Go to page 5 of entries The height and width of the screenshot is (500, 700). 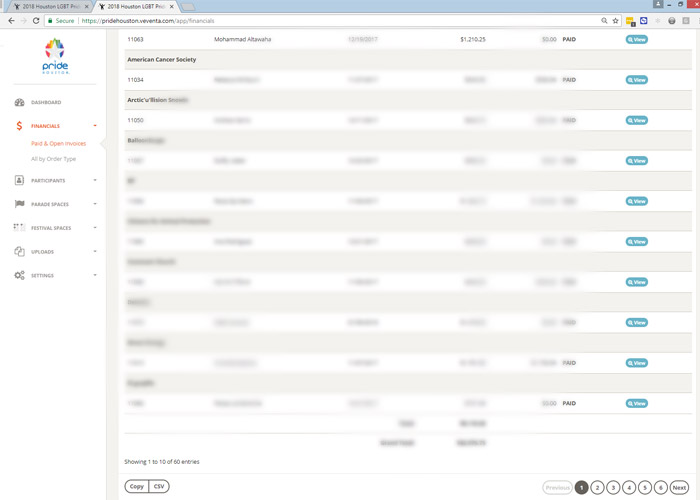click(645, 488)
